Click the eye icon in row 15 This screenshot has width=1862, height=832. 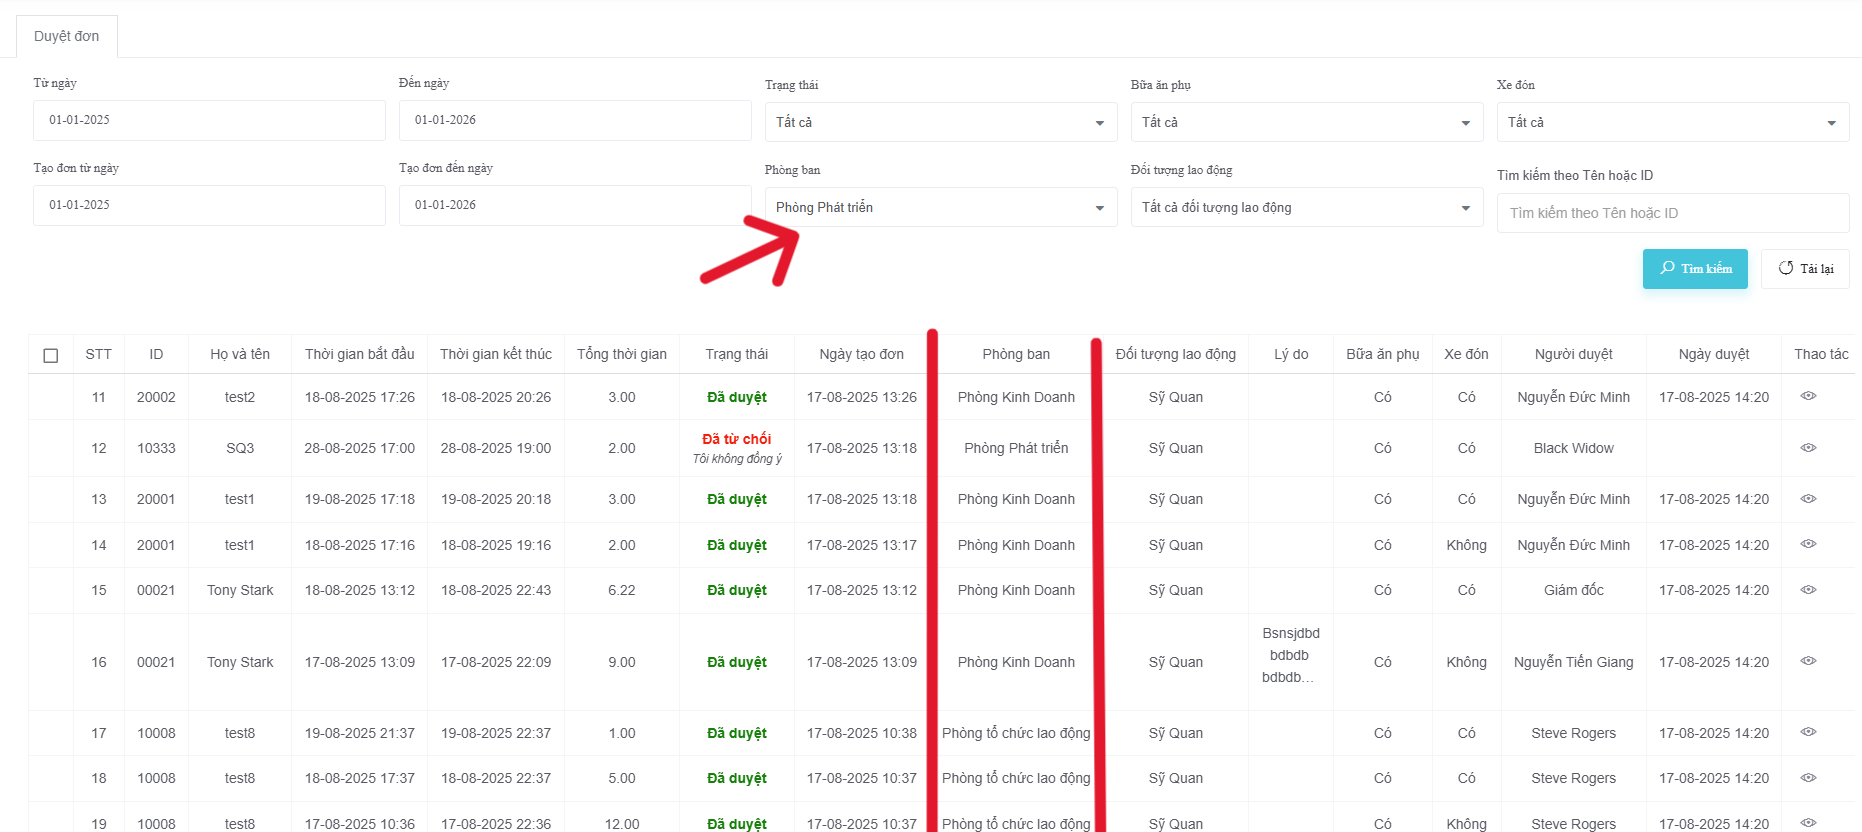(x=1808, y=590)
